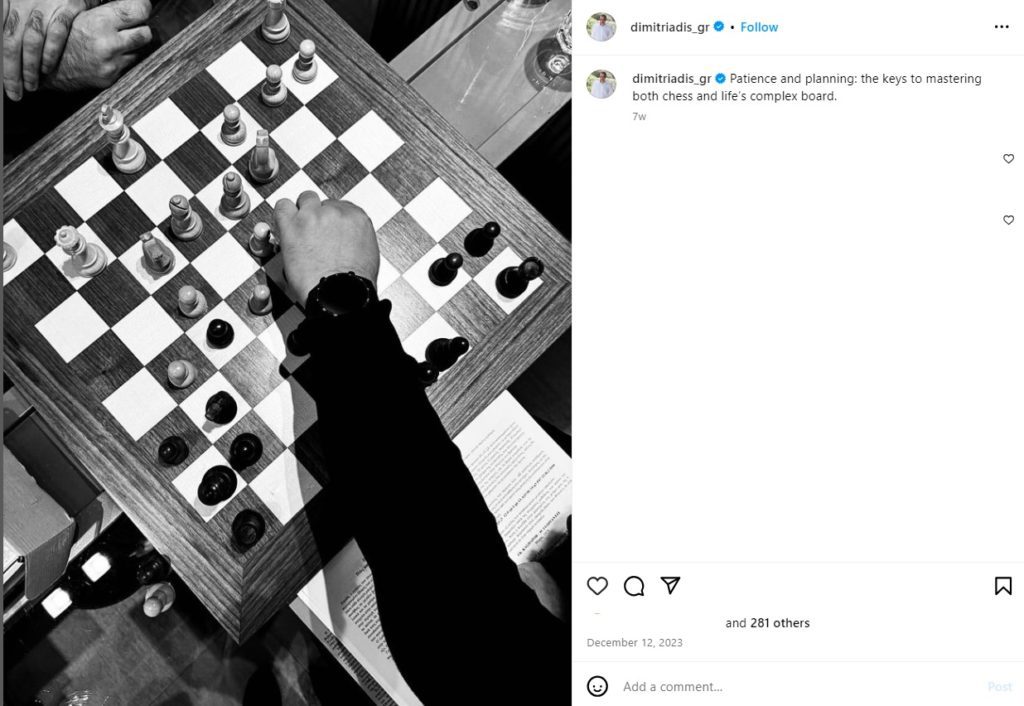Open comments via speech bubble icon
The width and height of the screenshot is (1024, 706).
pos(633,586)
